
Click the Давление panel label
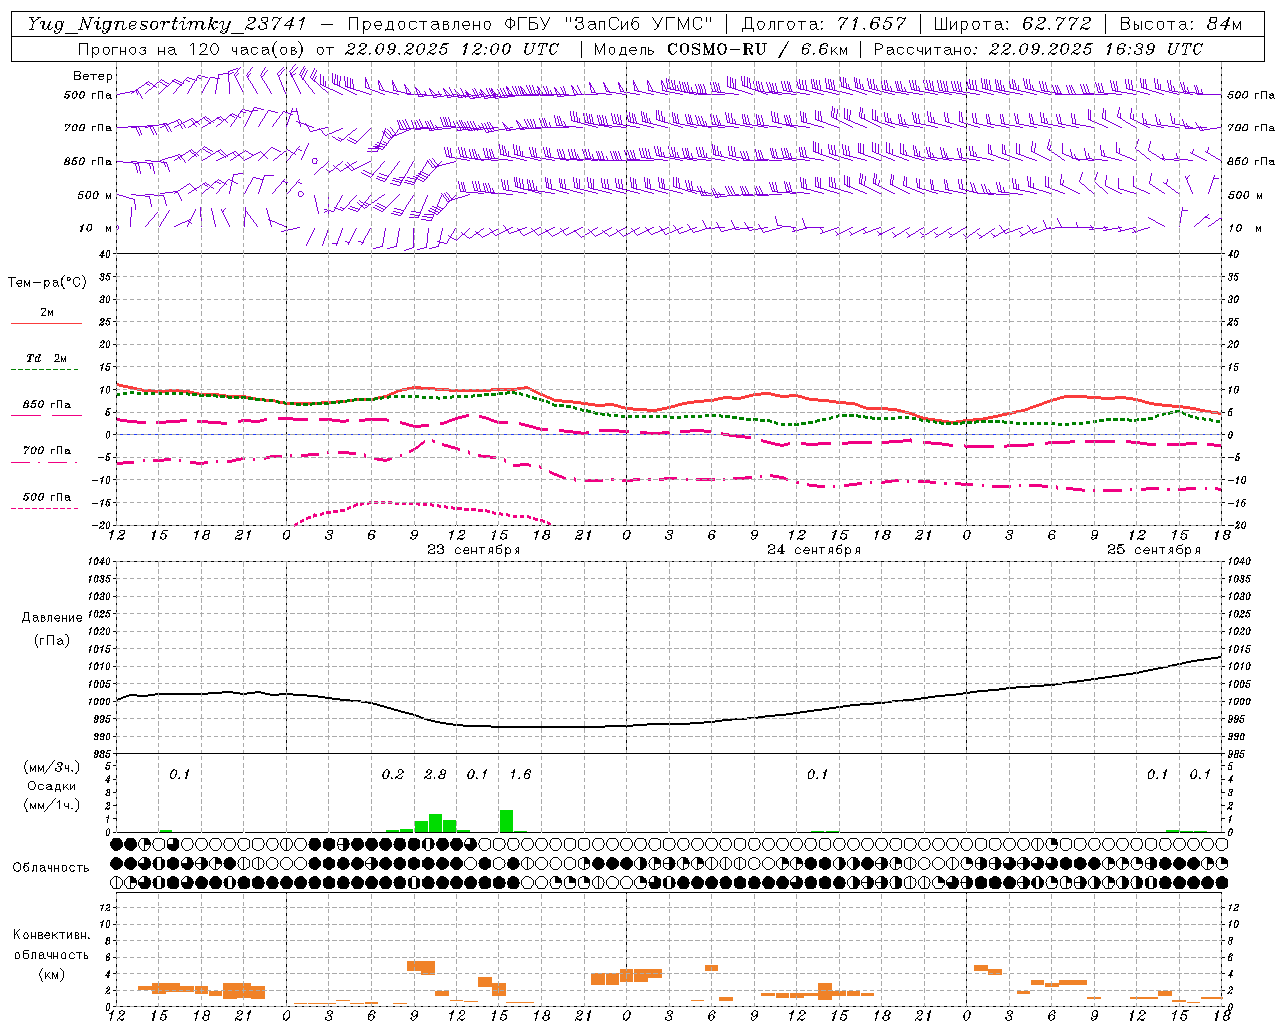52,618
